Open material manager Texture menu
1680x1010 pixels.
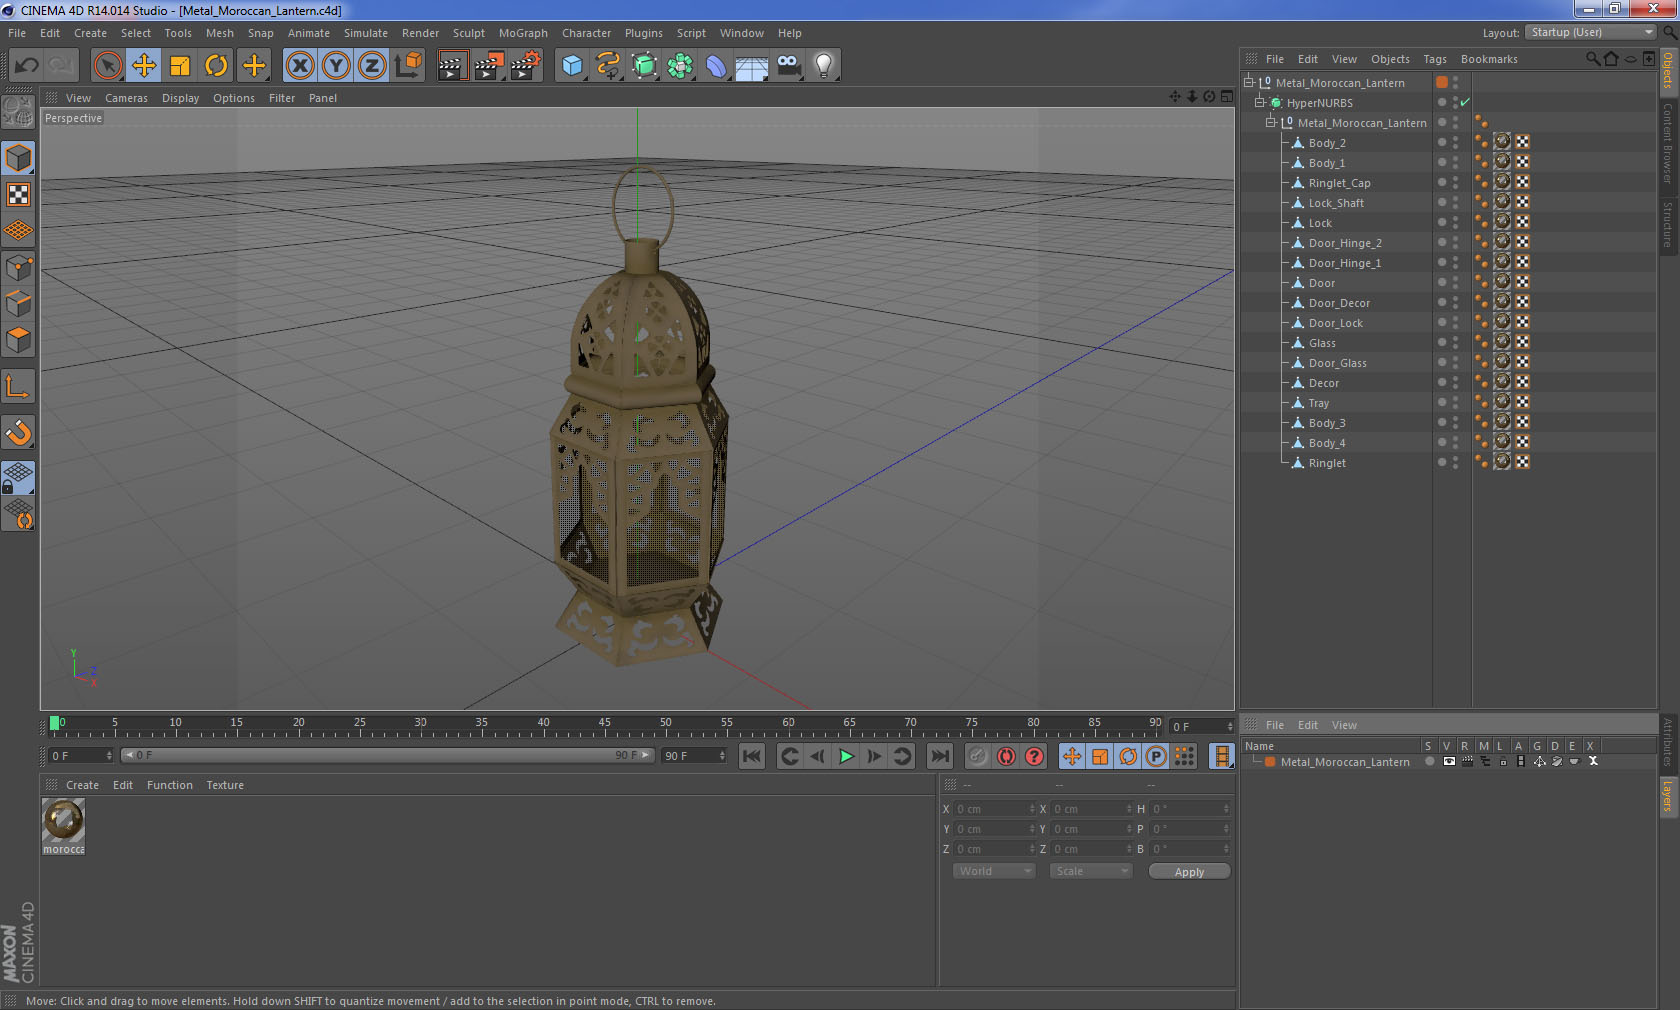point(225,785)
